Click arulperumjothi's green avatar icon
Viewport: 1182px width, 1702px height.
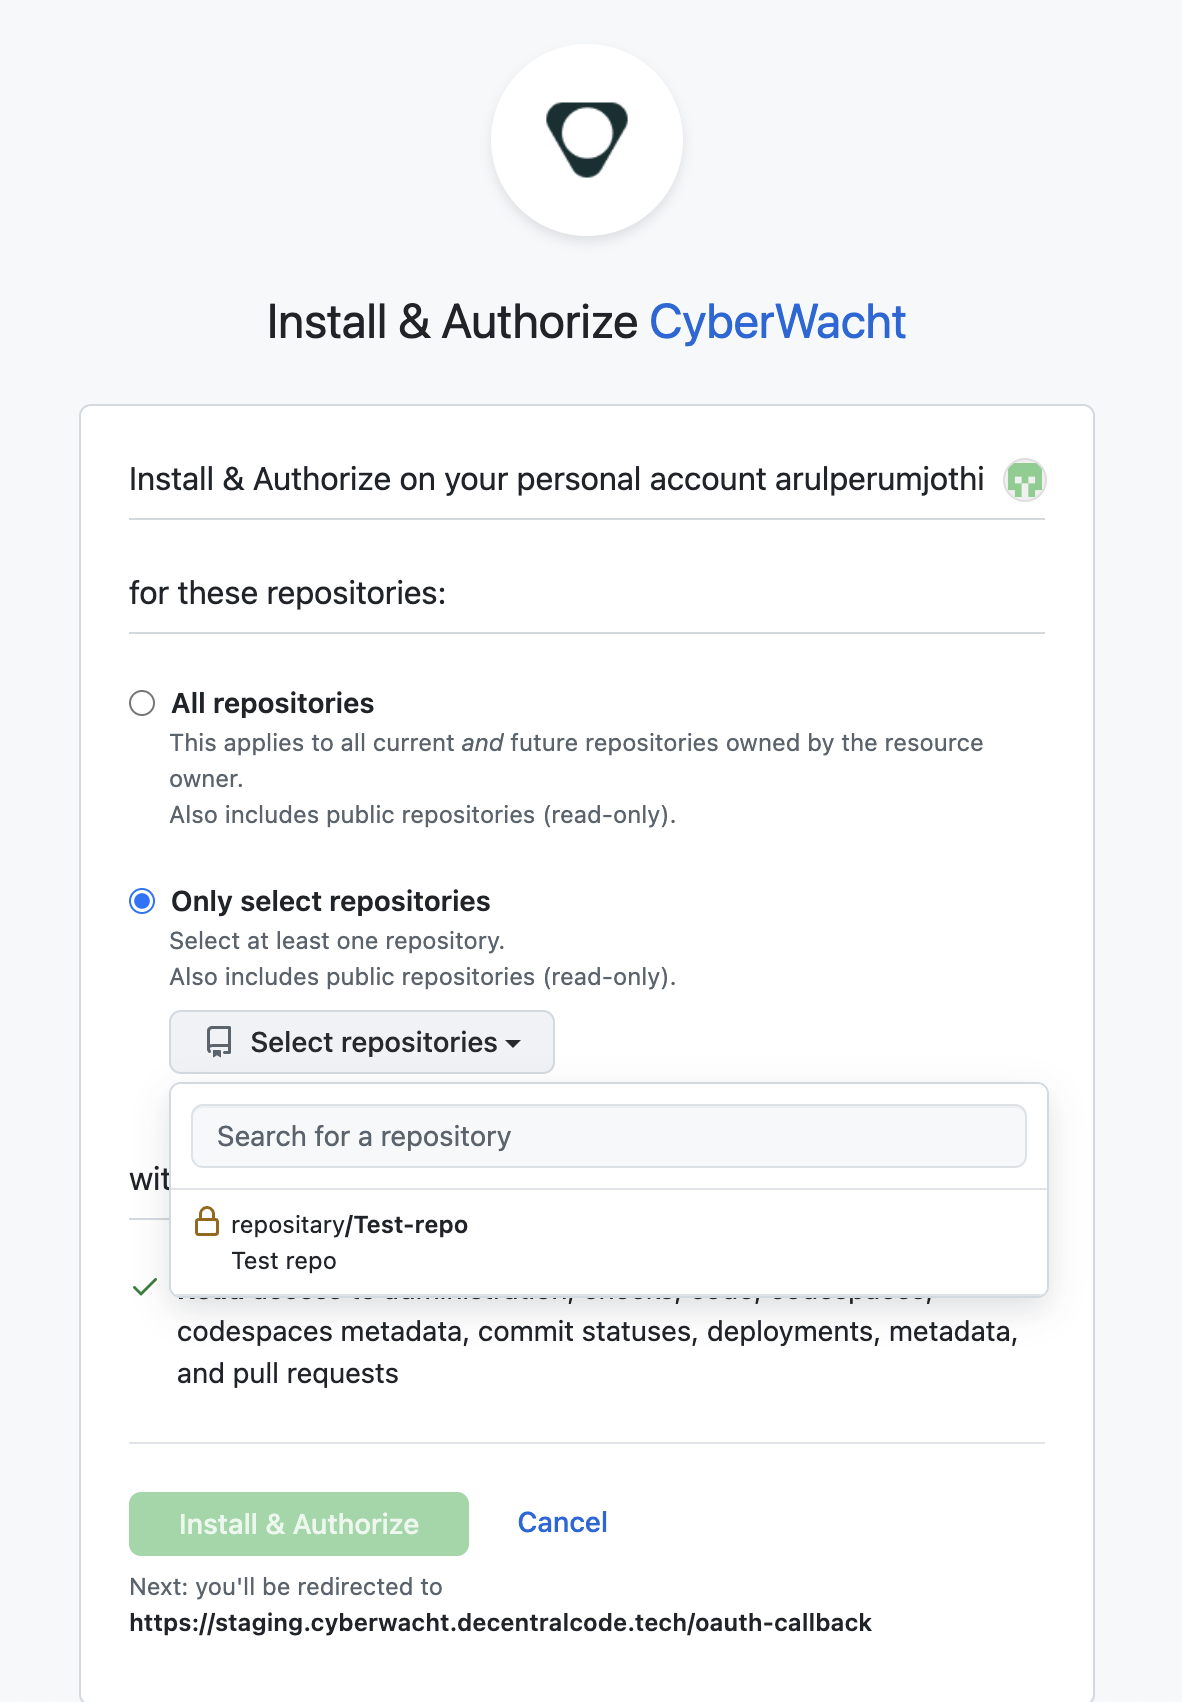point(1024,480)
